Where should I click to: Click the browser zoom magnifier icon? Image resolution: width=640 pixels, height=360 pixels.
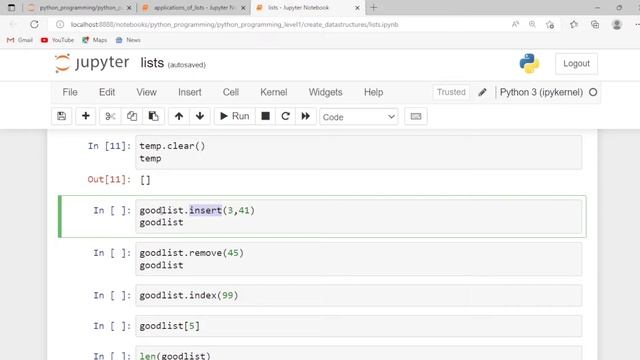pyautogui.click(x=532, y=24)
